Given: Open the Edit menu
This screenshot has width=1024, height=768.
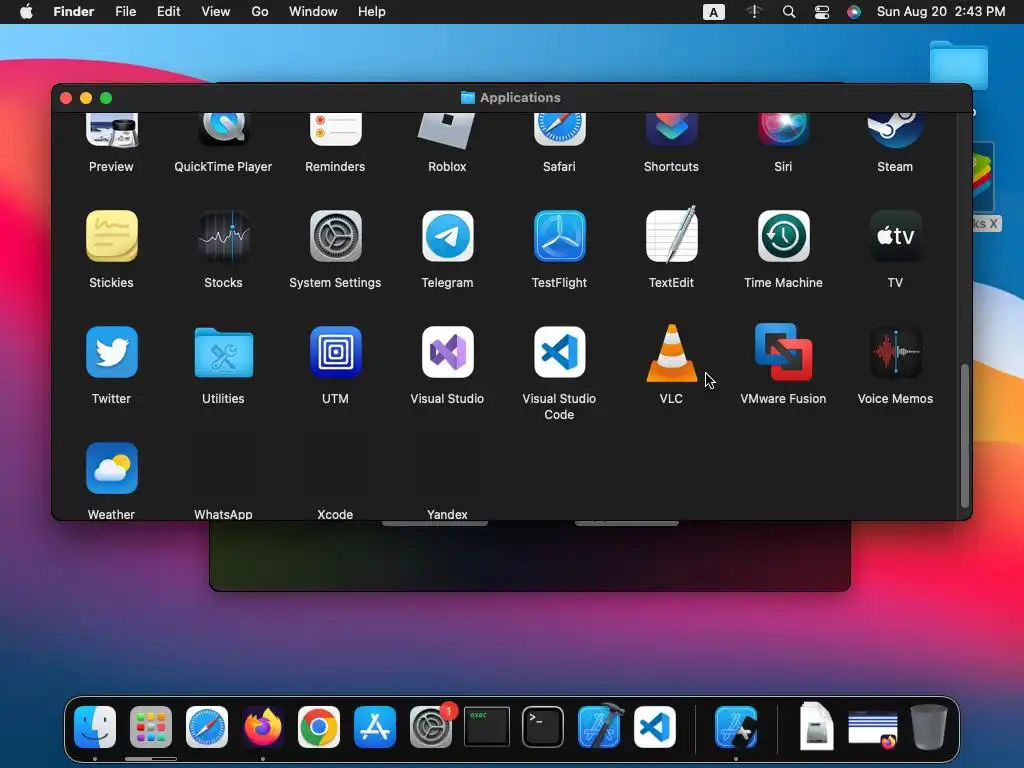Looking at the screenshot, I should click(x=168, y=12).
